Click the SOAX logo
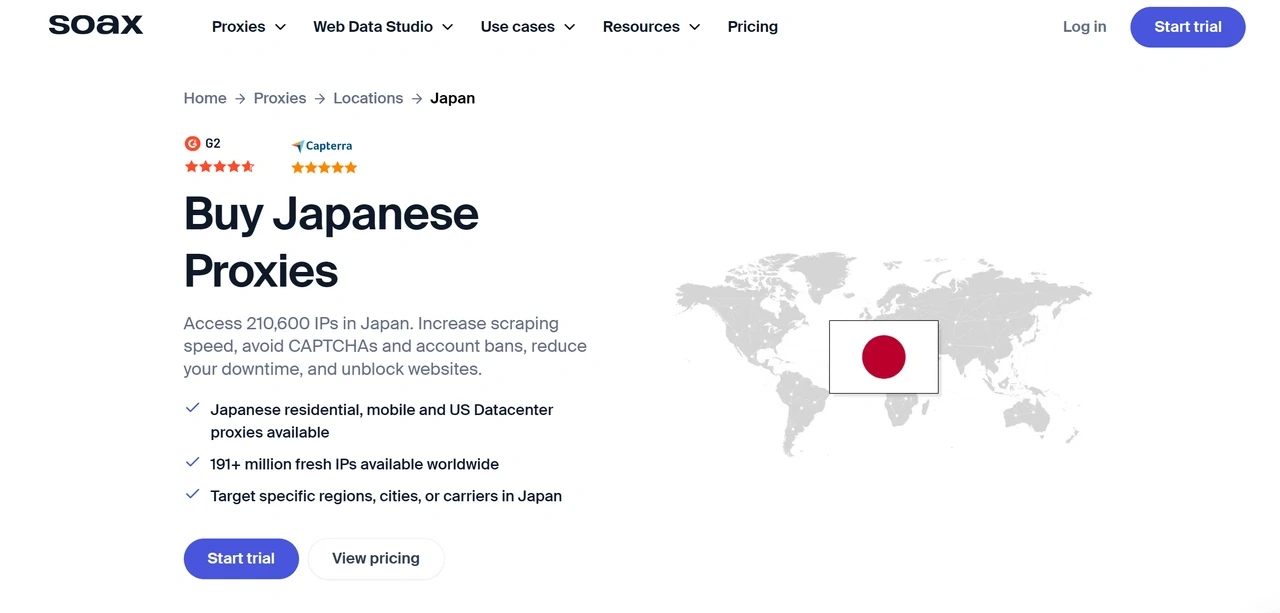The height and width of the screenshot is (613, 1280). (x=95, y=24)
